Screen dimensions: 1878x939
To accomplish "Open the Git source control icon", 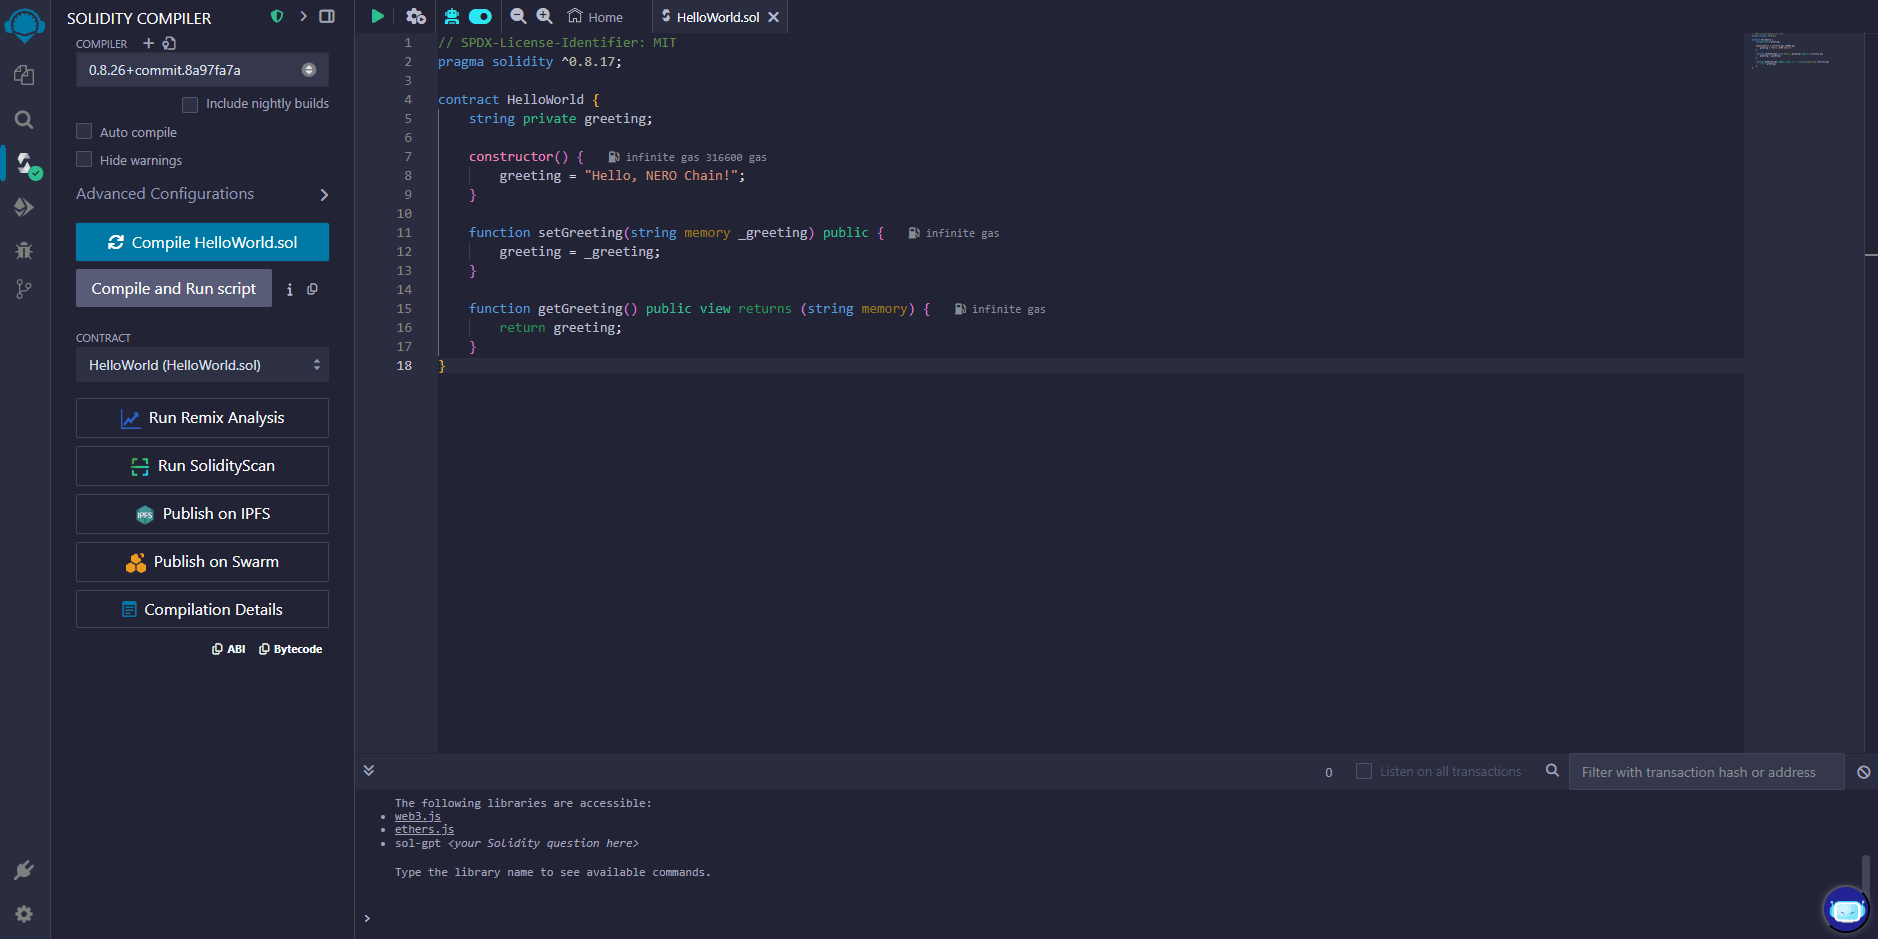I will (x=24, y=289).
